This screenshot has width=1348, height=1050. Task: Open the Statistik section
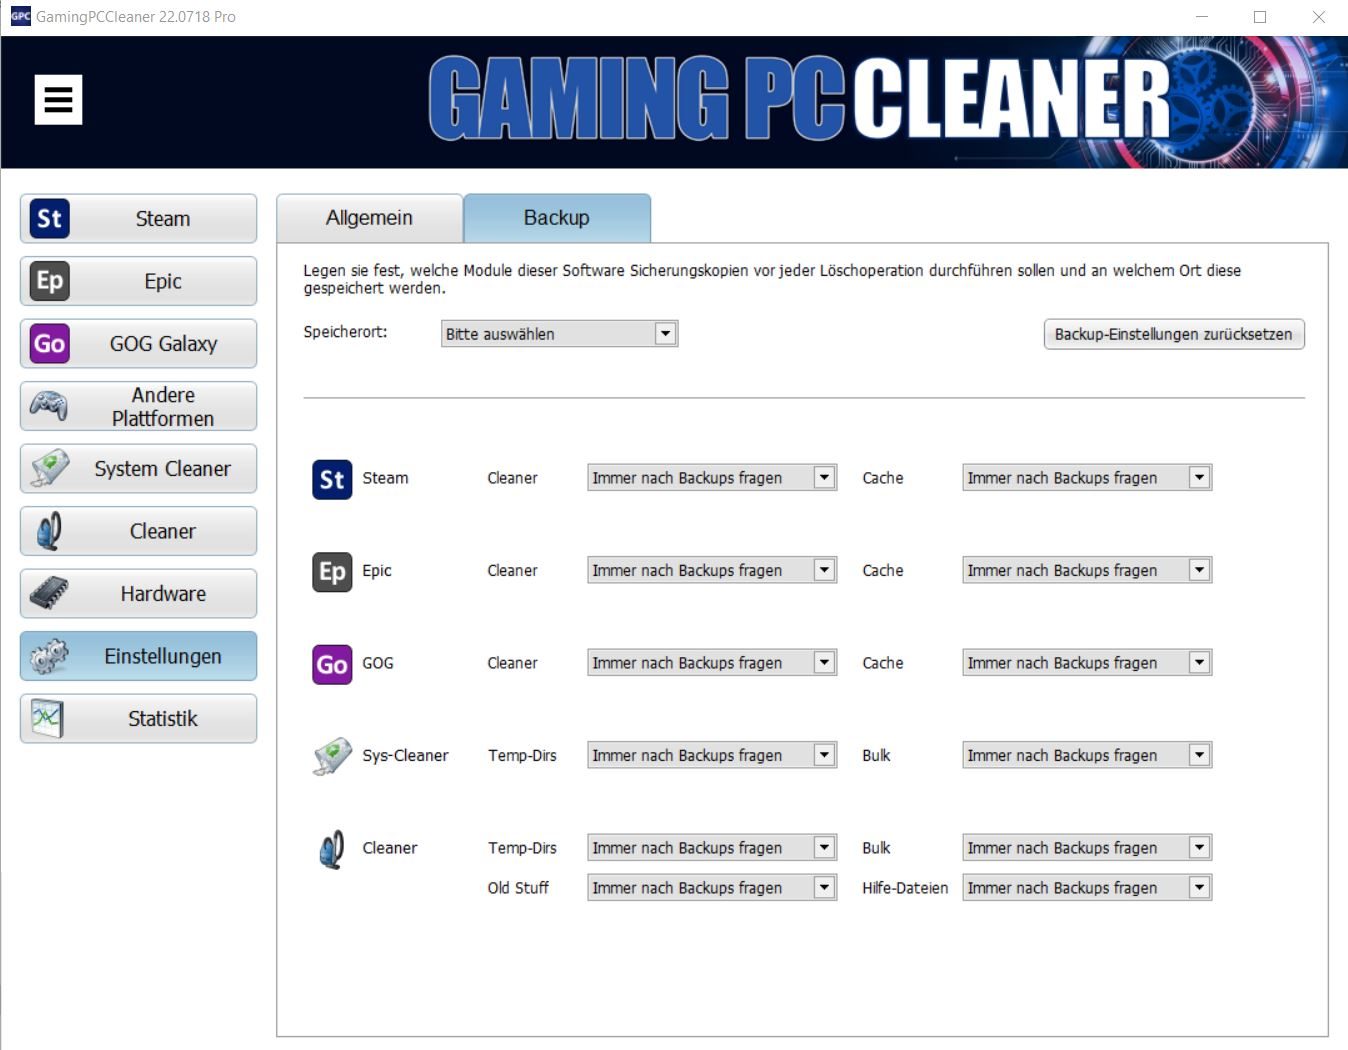pos(138,719)
